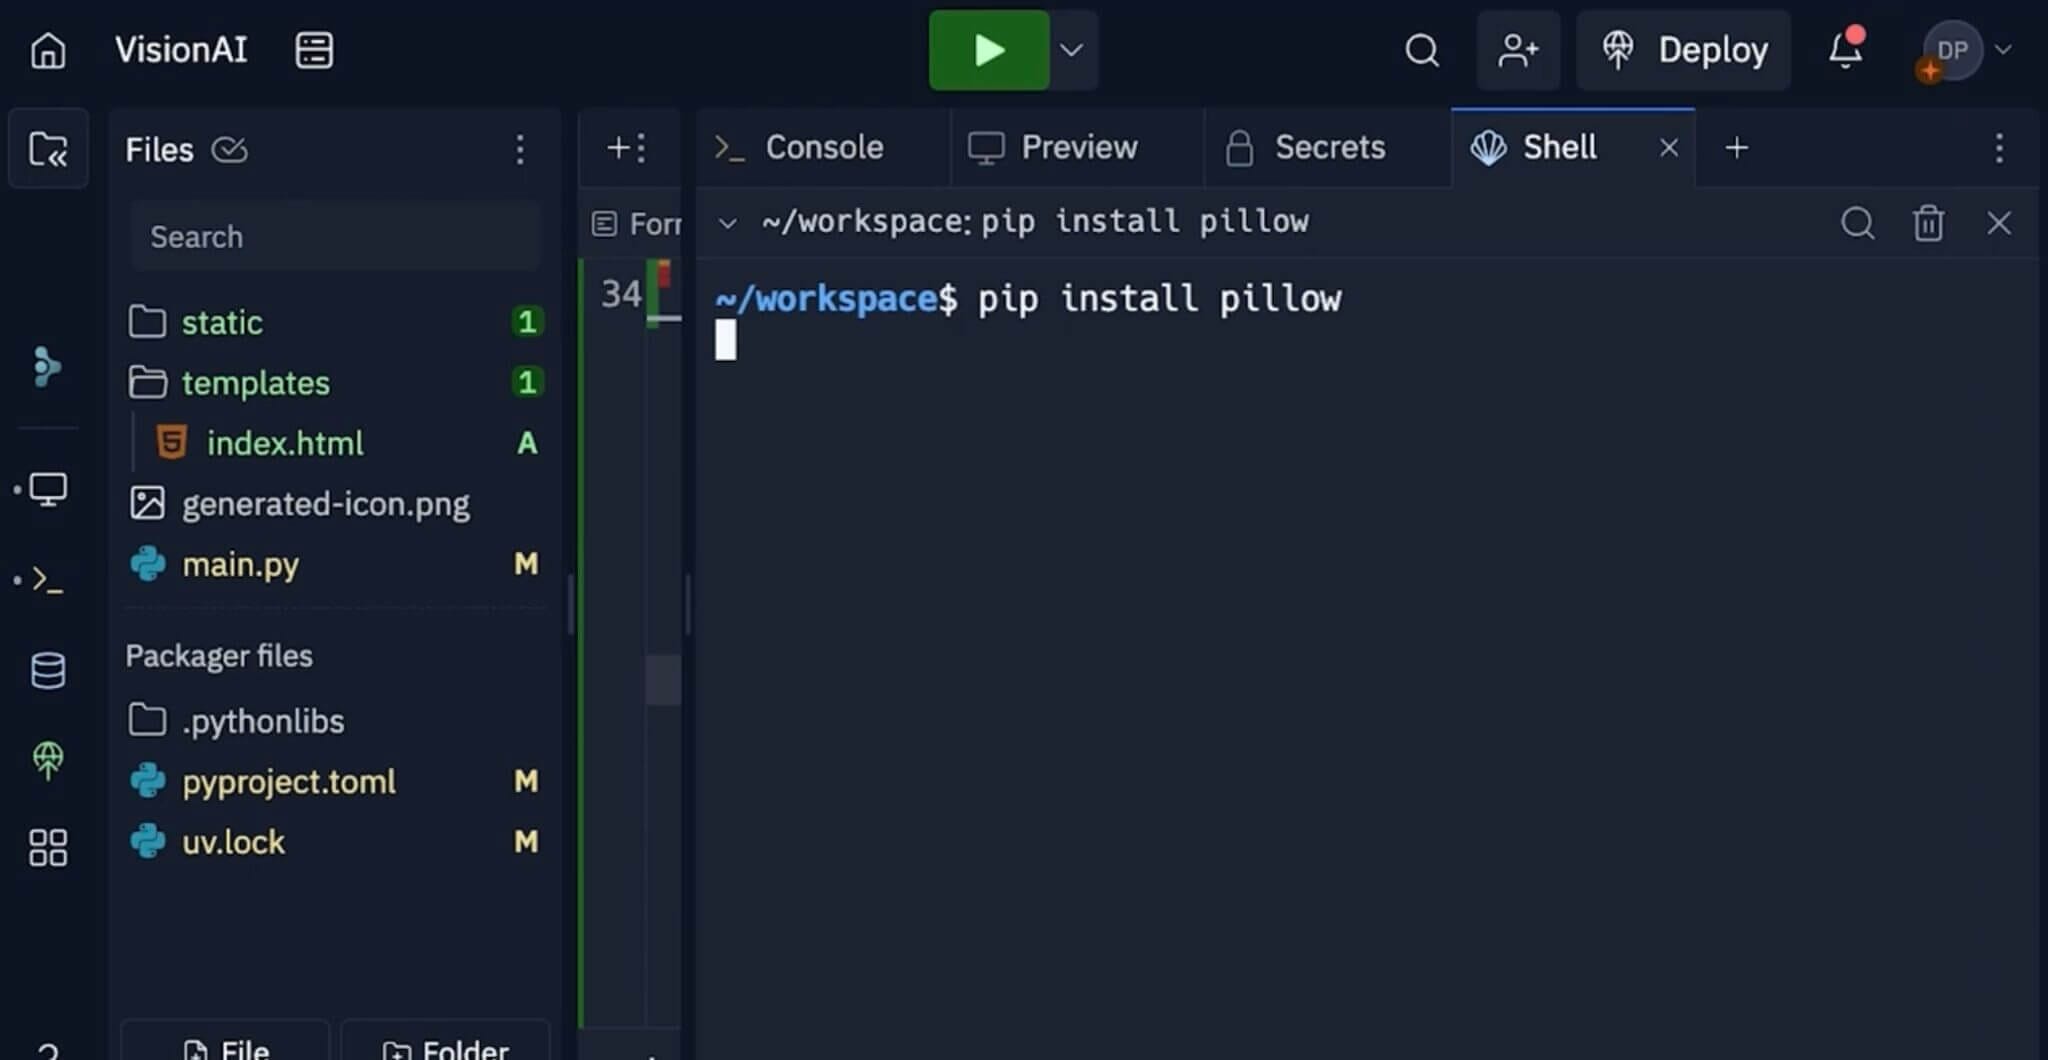Click the green Run button
Image resolution: width=2048 pixels, height=1060 pixels.
coord(988,50)
